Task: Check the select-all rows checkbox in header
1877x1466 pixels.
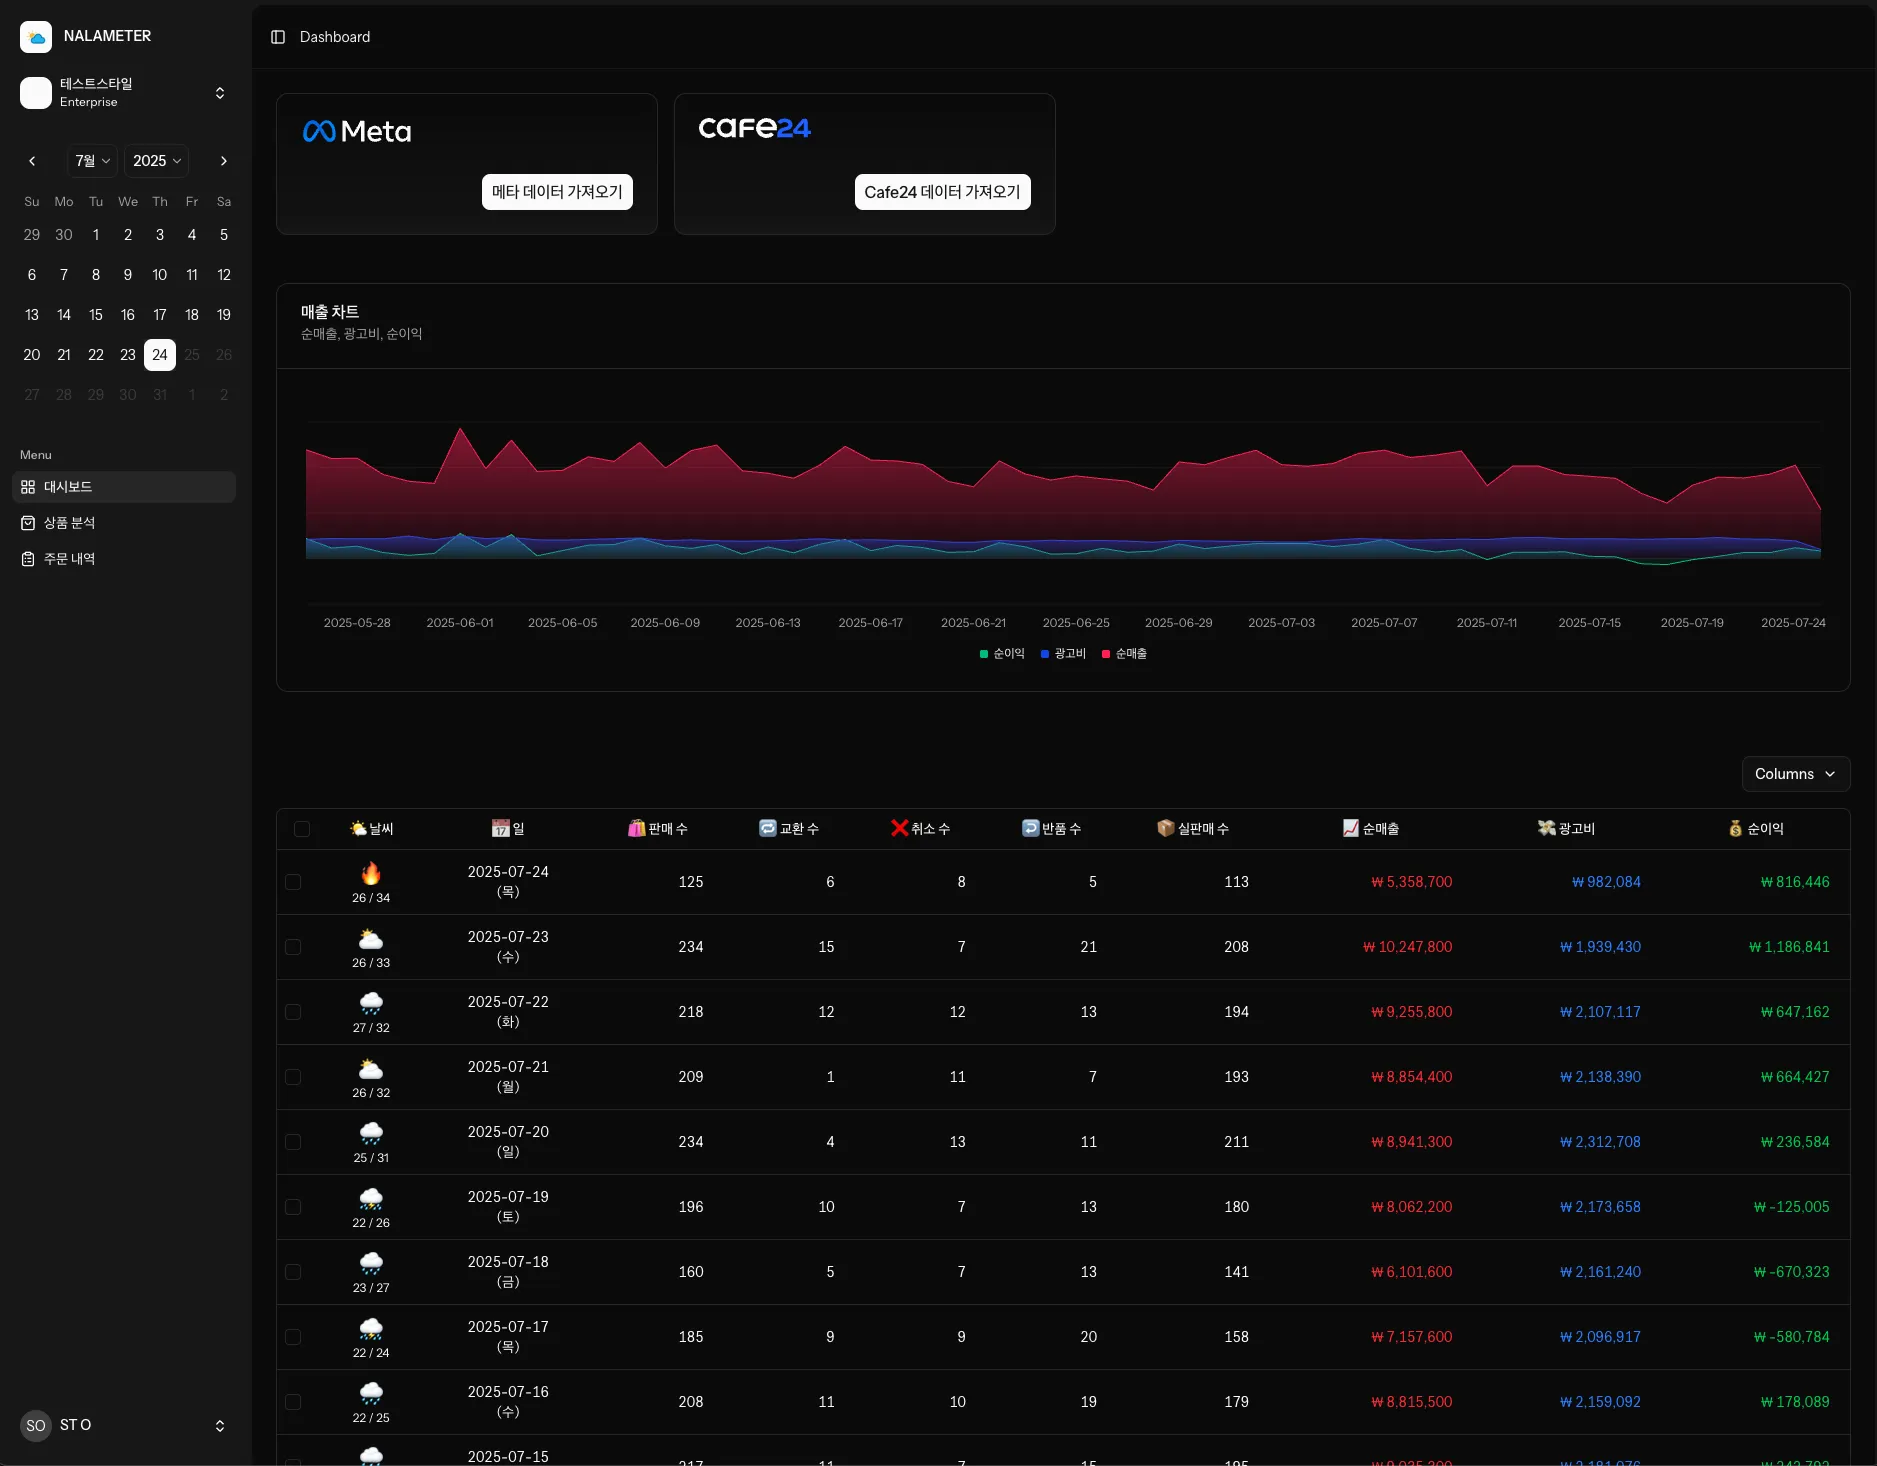Action: [x=302, y=829]
